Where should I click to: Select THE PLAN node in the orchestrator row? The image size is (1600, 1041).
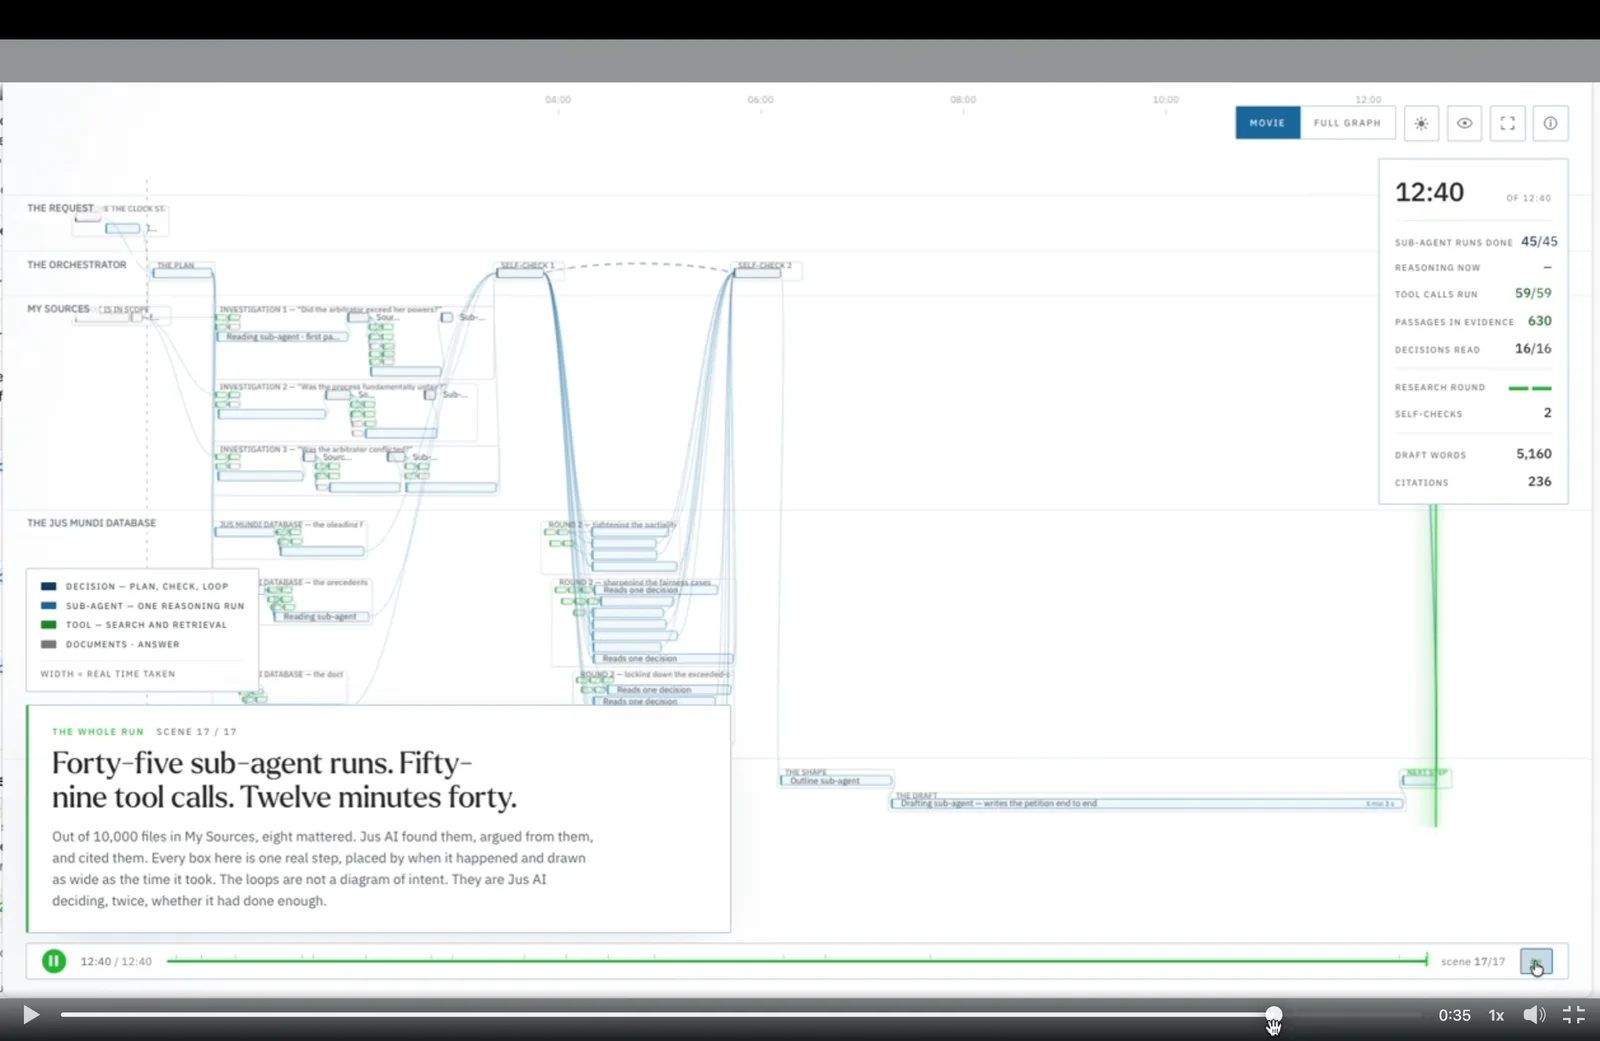click(182, 271)
